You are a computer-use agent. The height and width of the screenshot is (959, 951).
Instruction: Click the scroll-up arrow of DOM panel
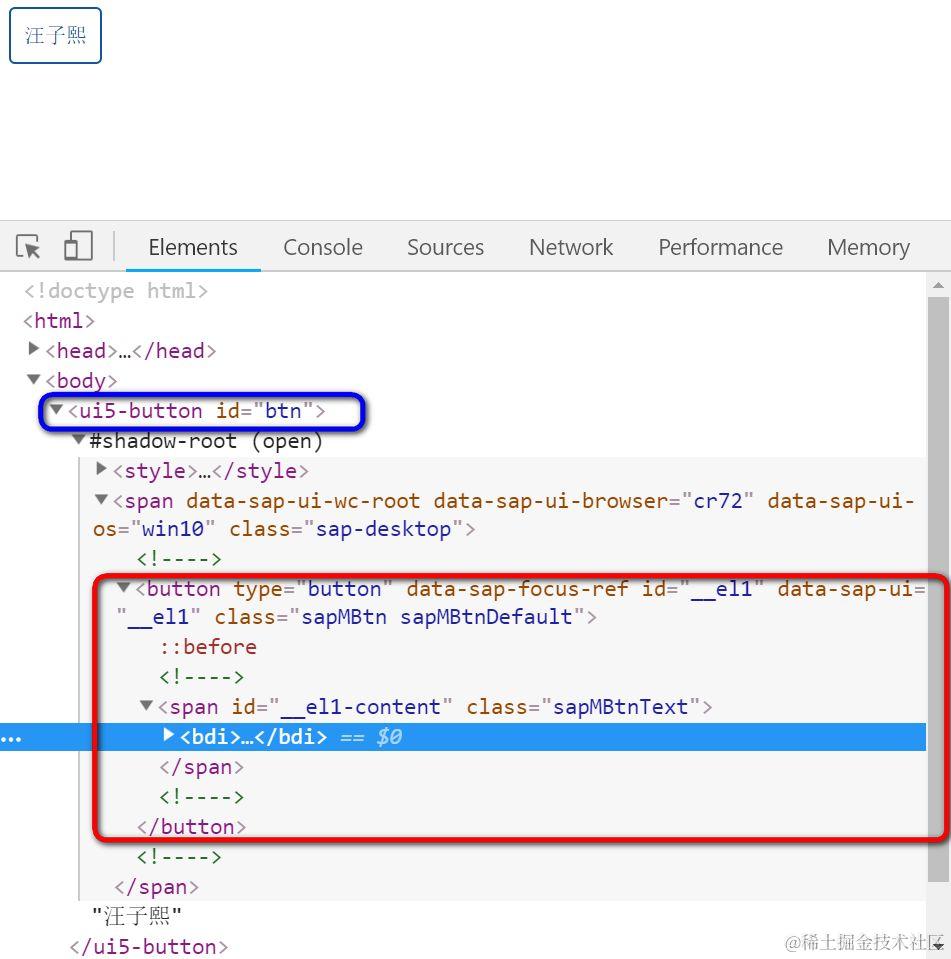point(938,286)
